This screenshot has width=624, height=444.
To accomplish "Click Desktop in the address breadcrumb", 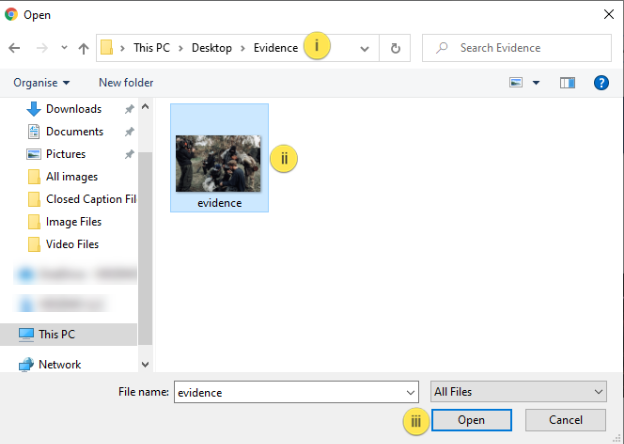I will (212, 48).
